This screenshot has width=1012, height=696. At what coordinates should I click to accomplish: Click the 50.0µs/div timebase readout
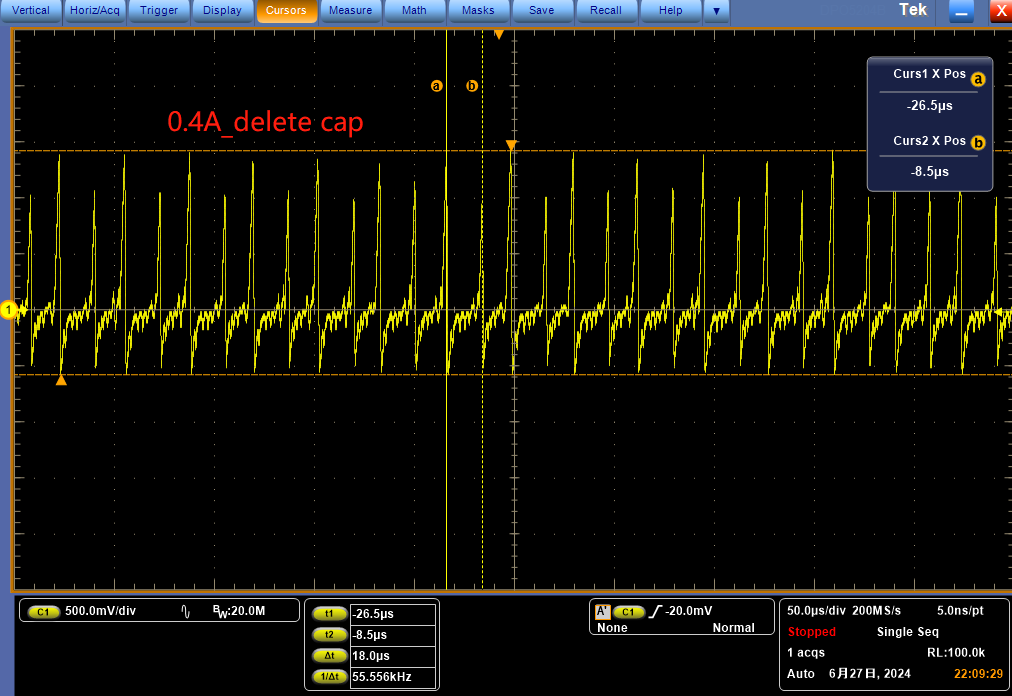[816, 611]
